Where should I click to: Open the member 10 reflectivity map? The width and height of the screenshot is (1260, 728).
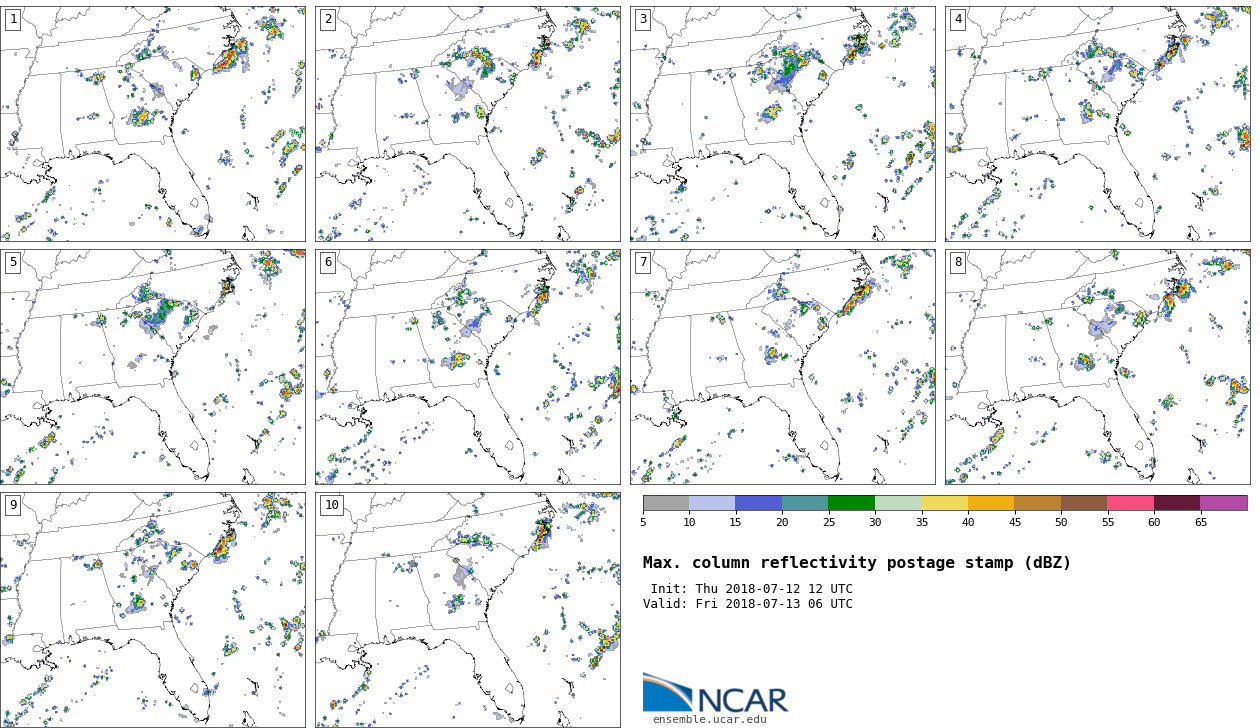[468, 609]
